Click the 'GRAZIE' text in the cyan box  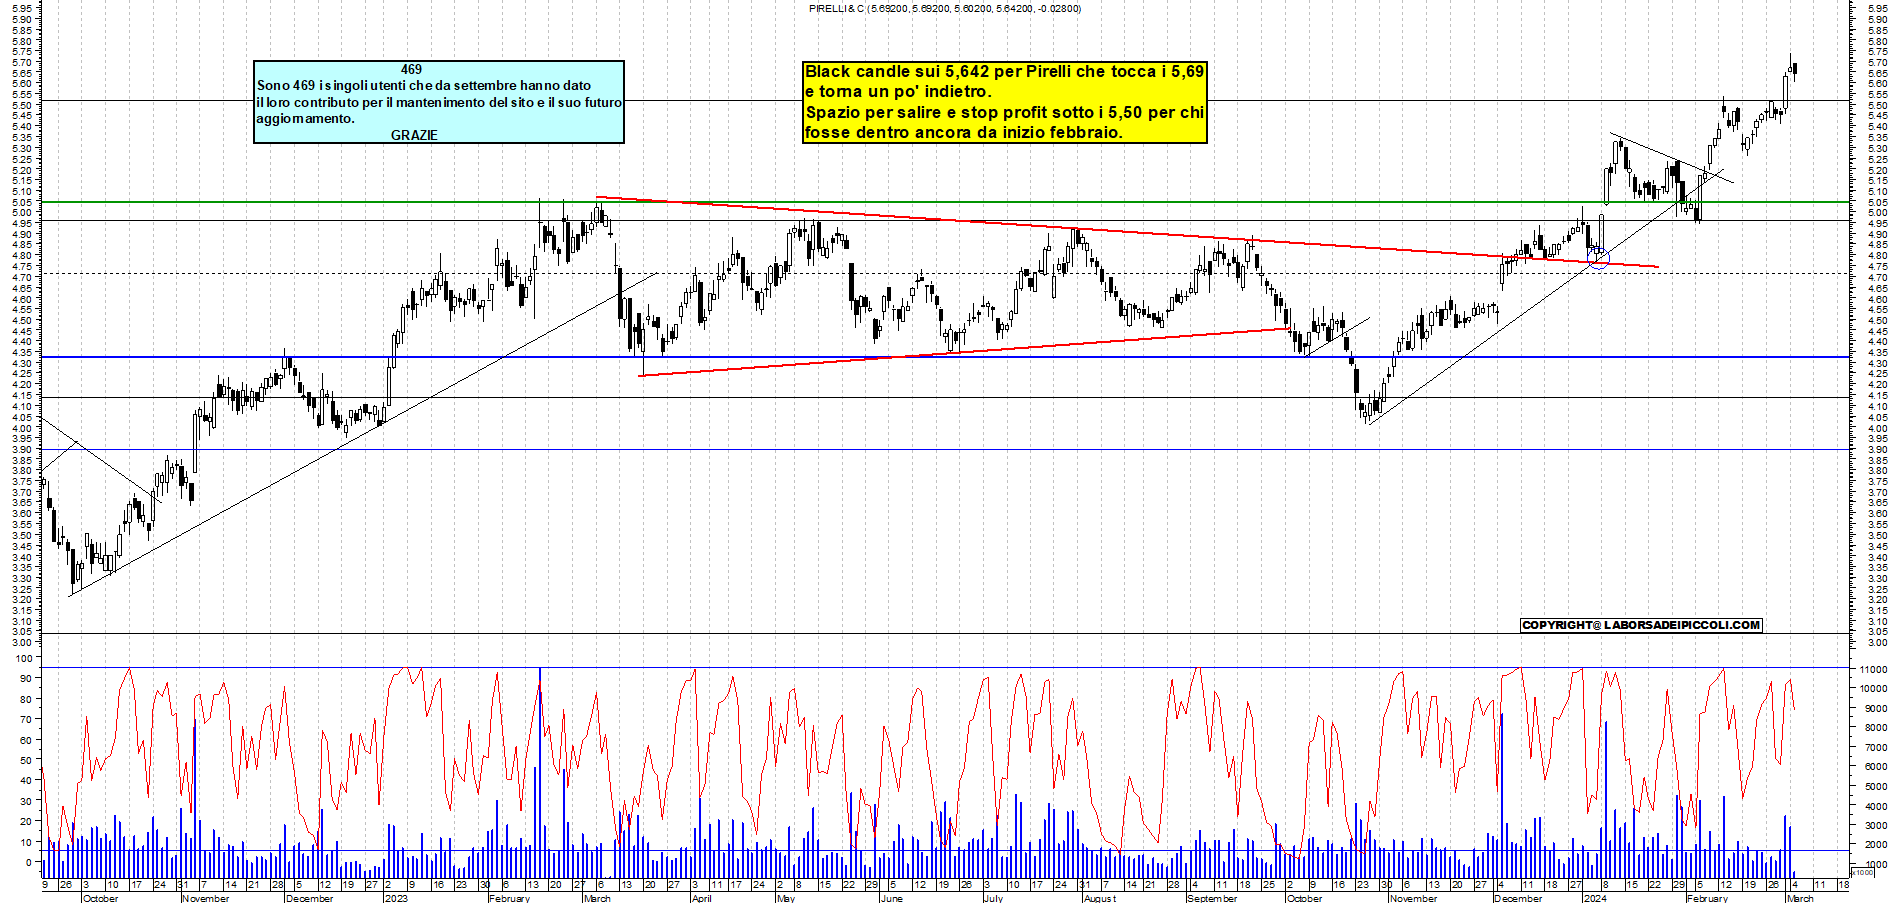point(414,135)
